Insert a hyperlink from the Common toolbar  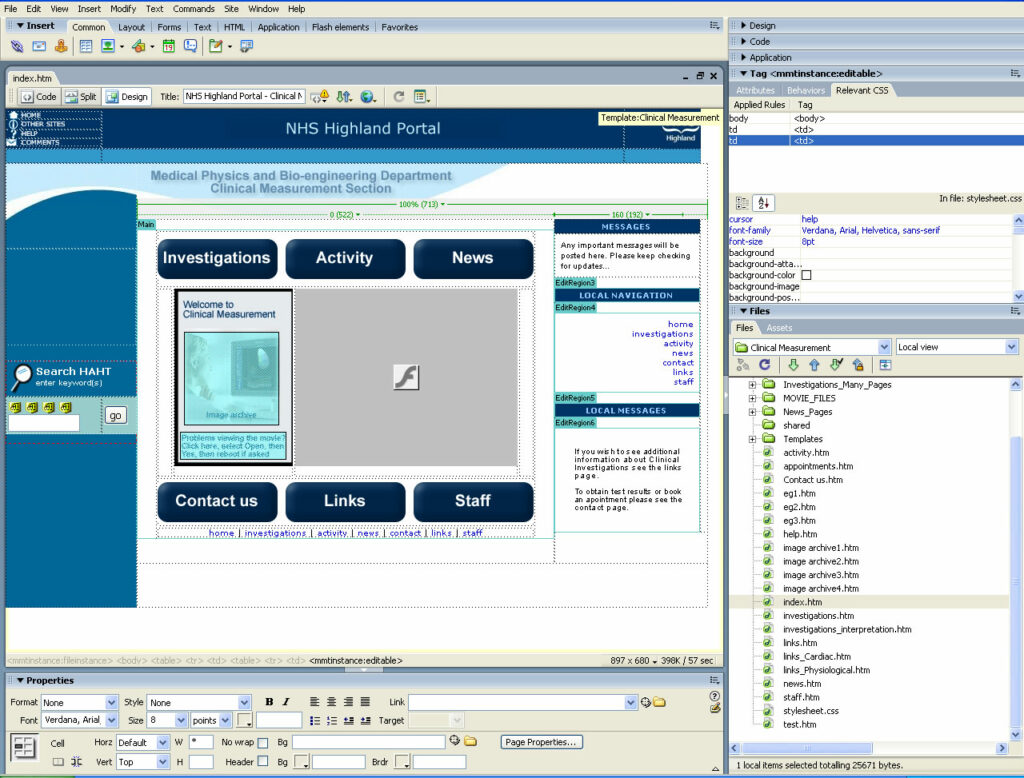[x=17, y=46]
